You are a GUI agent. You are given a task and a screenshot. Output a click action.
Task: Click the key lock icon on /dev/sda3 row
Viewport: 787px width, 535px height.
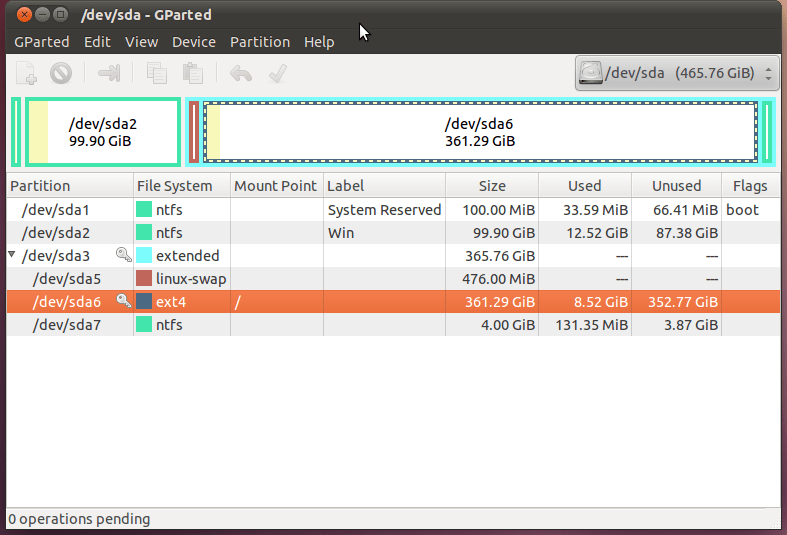point(123,255)
